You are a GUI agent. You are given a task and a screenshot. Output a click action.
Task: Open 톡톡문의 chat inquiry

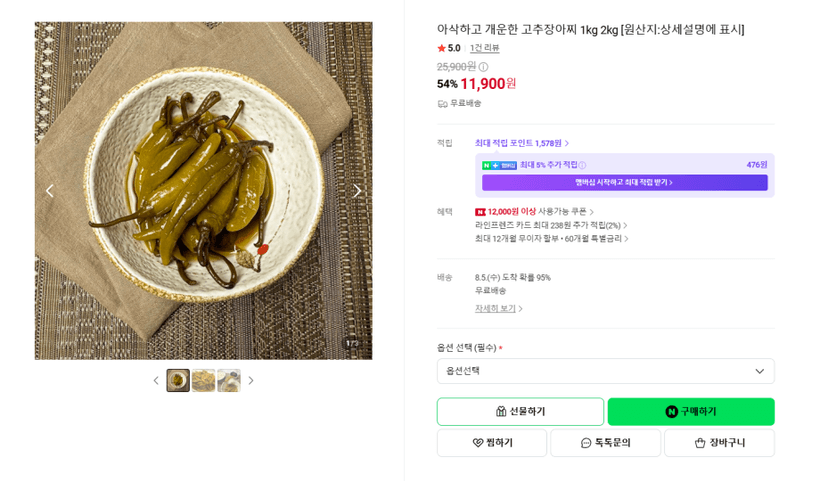pyautogui.click(x=605, y=442)
